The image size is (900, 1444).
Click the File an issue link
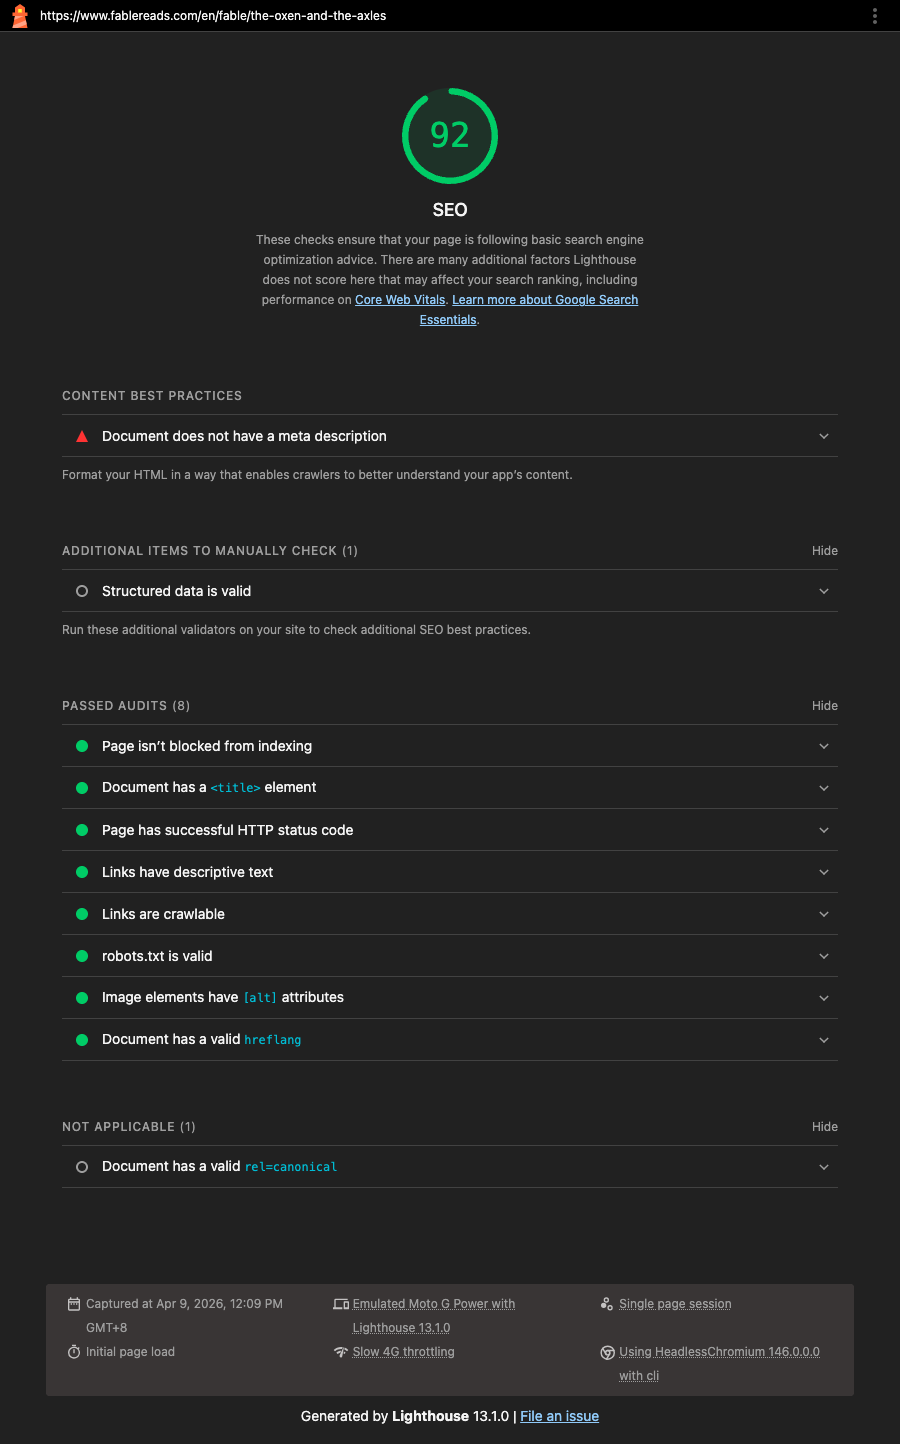point(559,1416)
